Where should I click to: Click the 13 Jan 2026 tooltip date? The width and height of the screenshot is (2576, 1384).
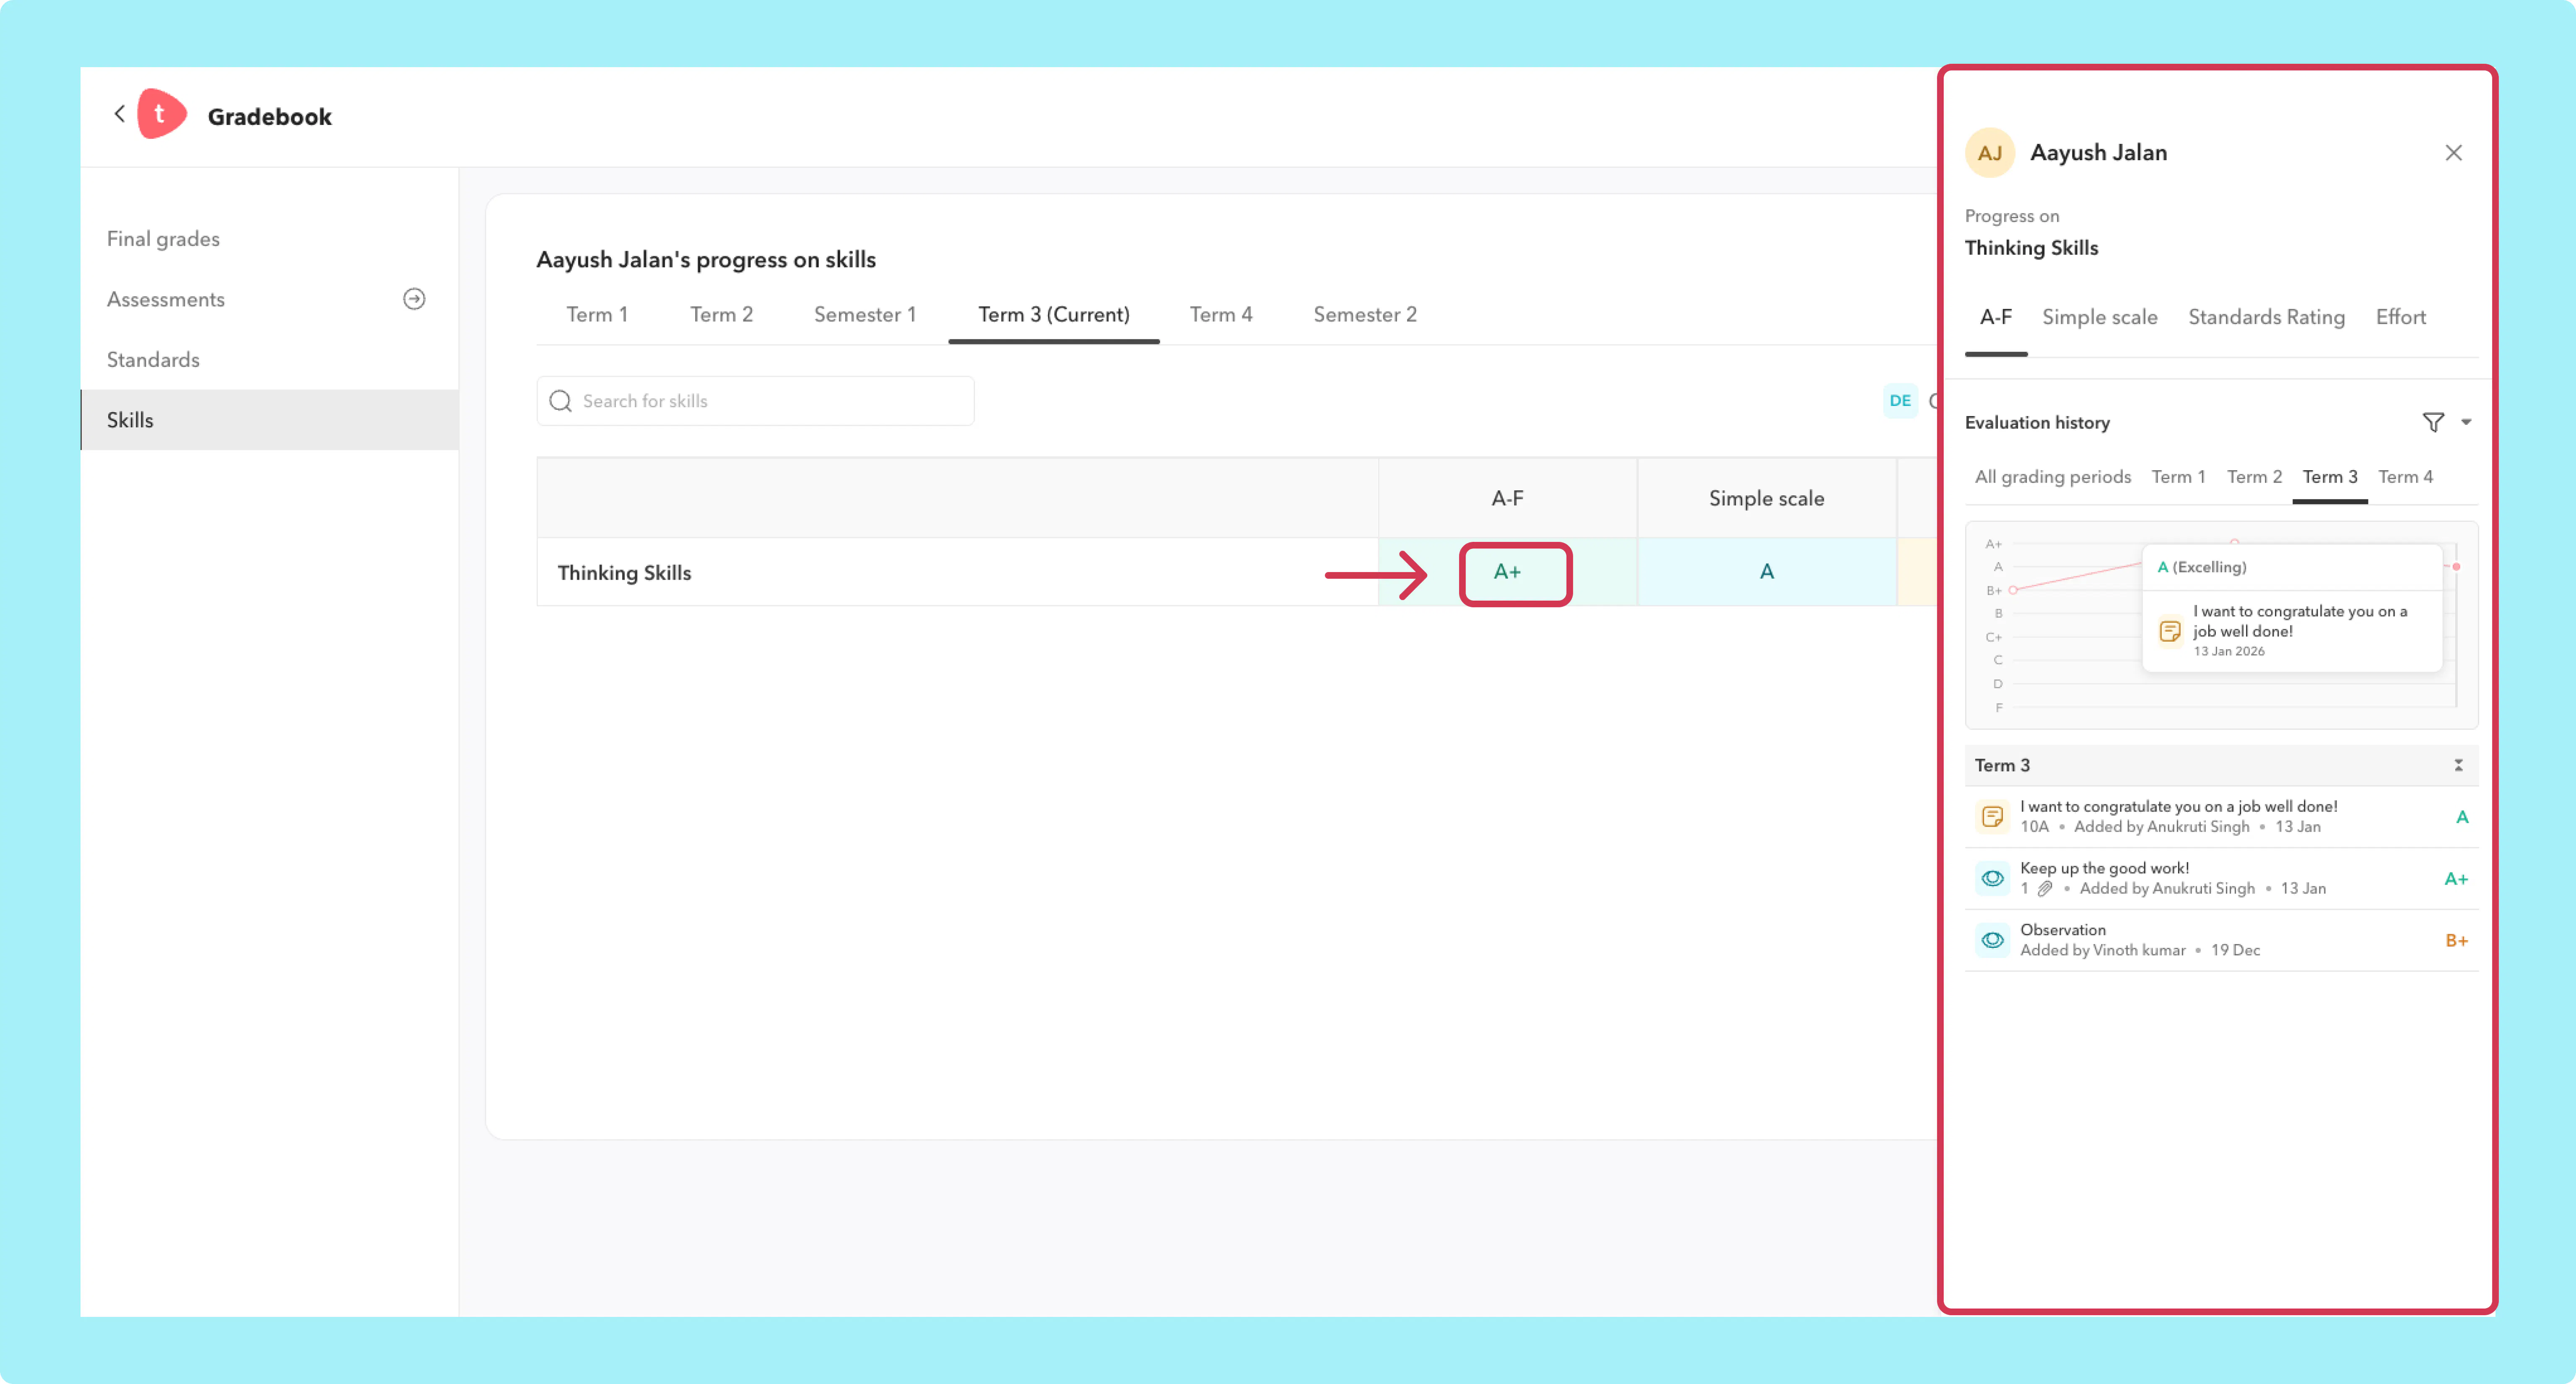point(2228,652)
